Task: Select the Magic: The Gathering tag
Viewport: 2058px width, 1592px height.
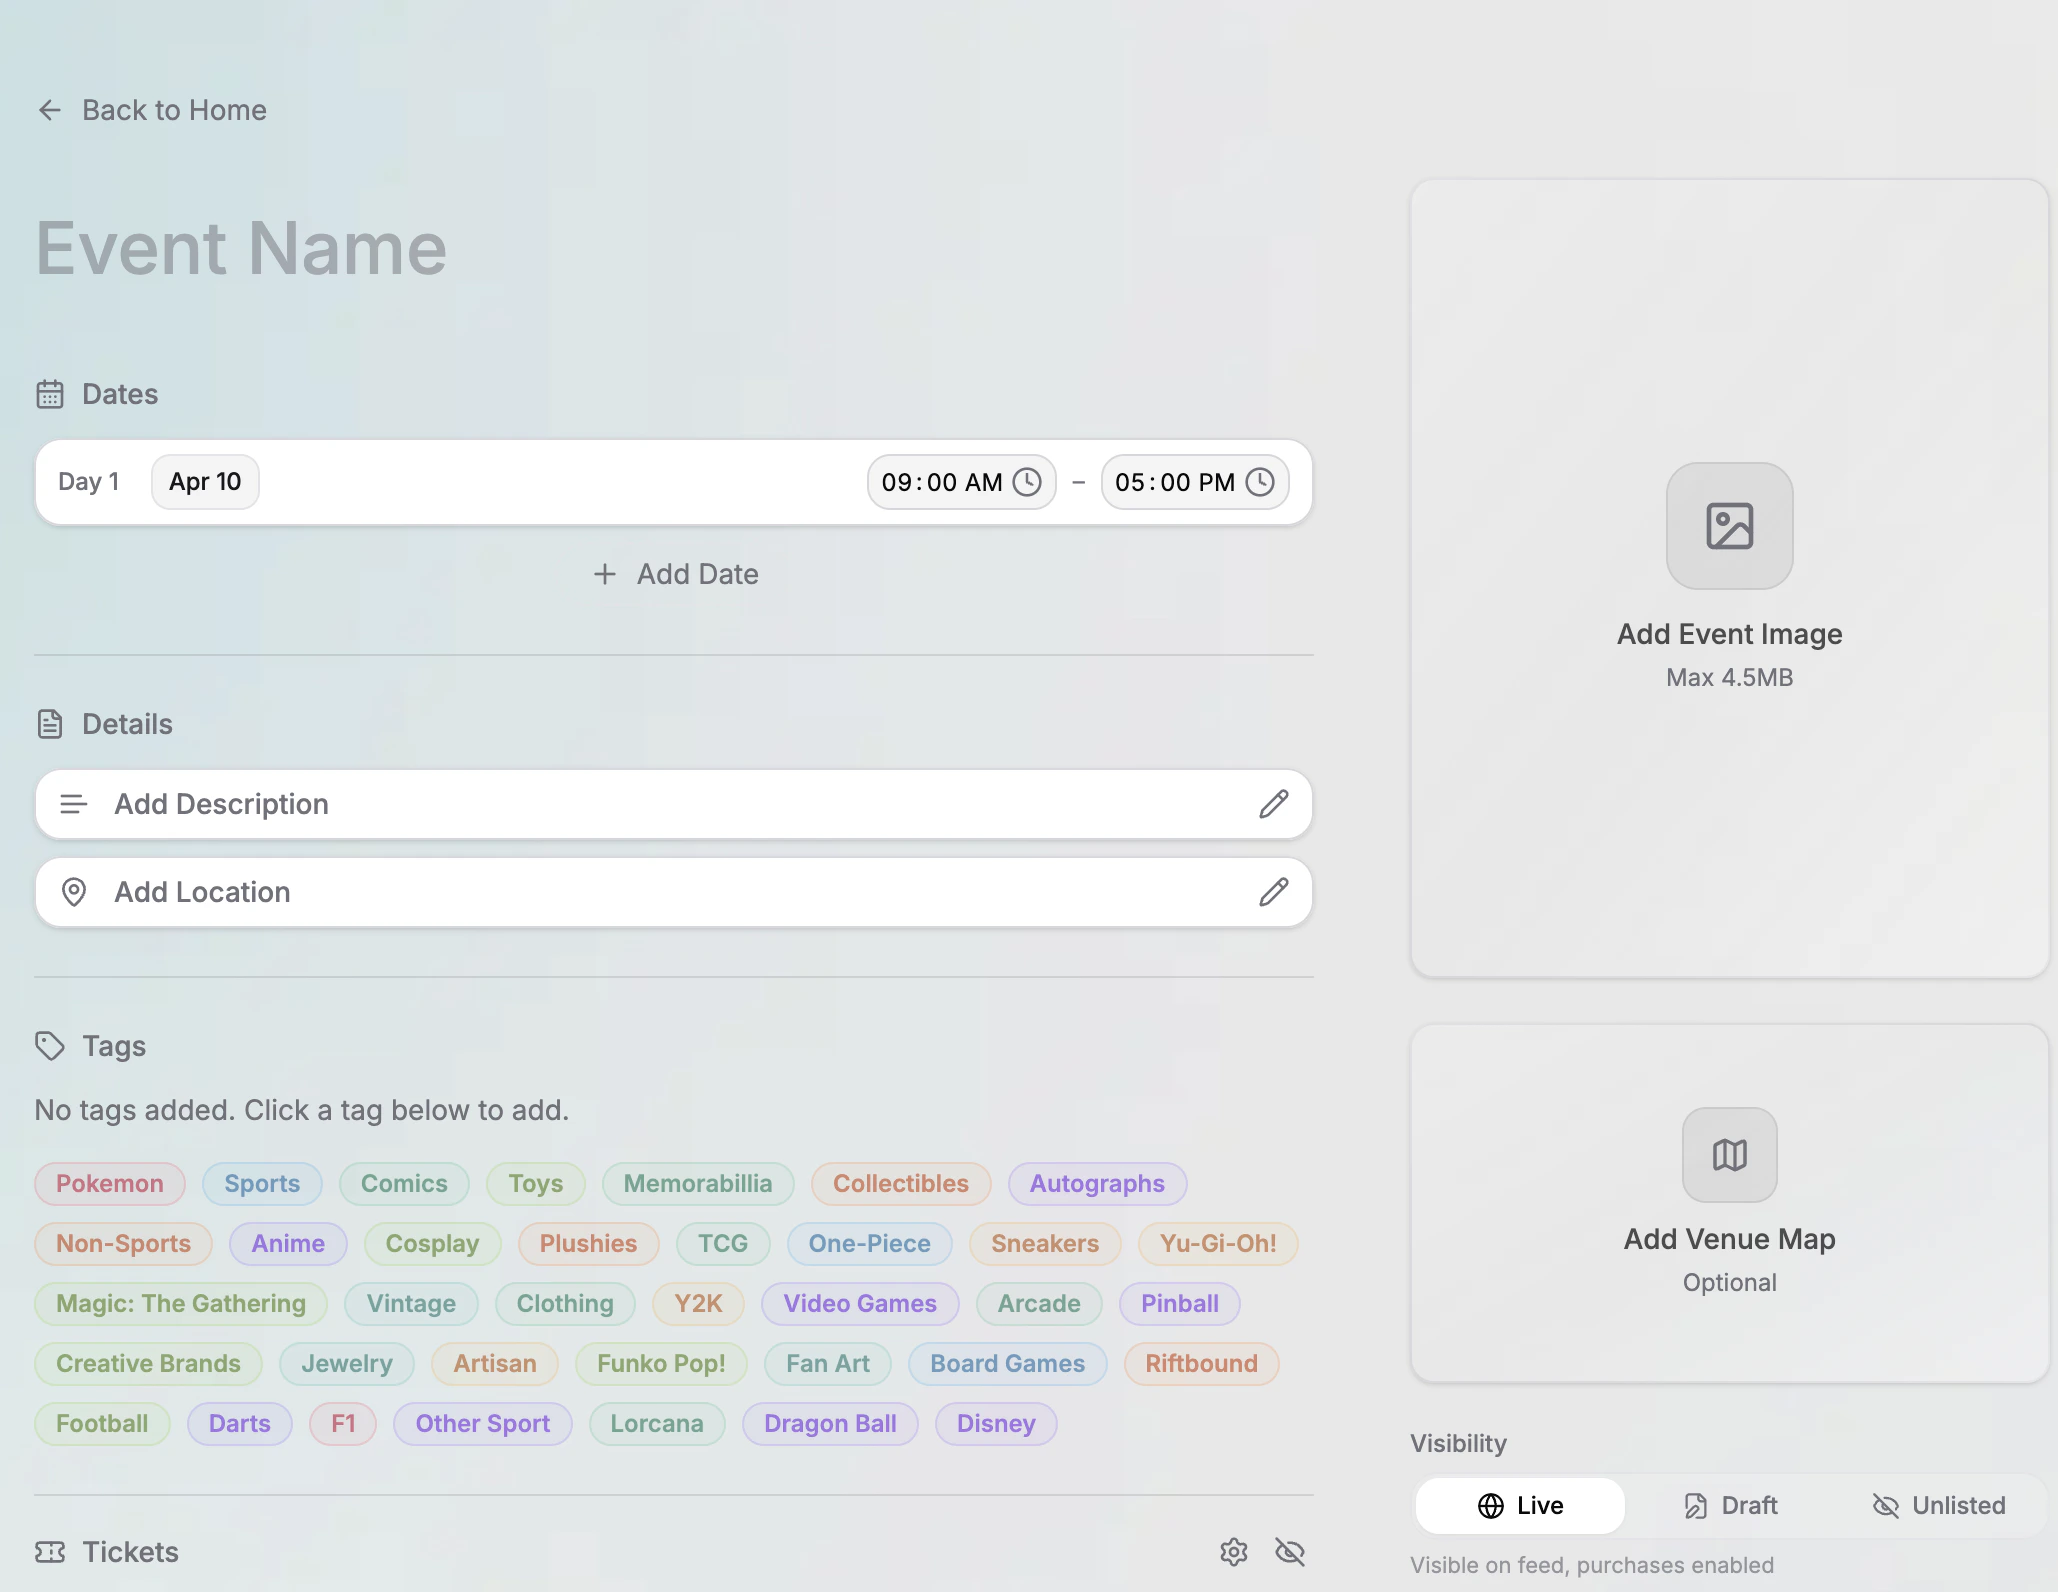Action: (x=181, y=1304)
